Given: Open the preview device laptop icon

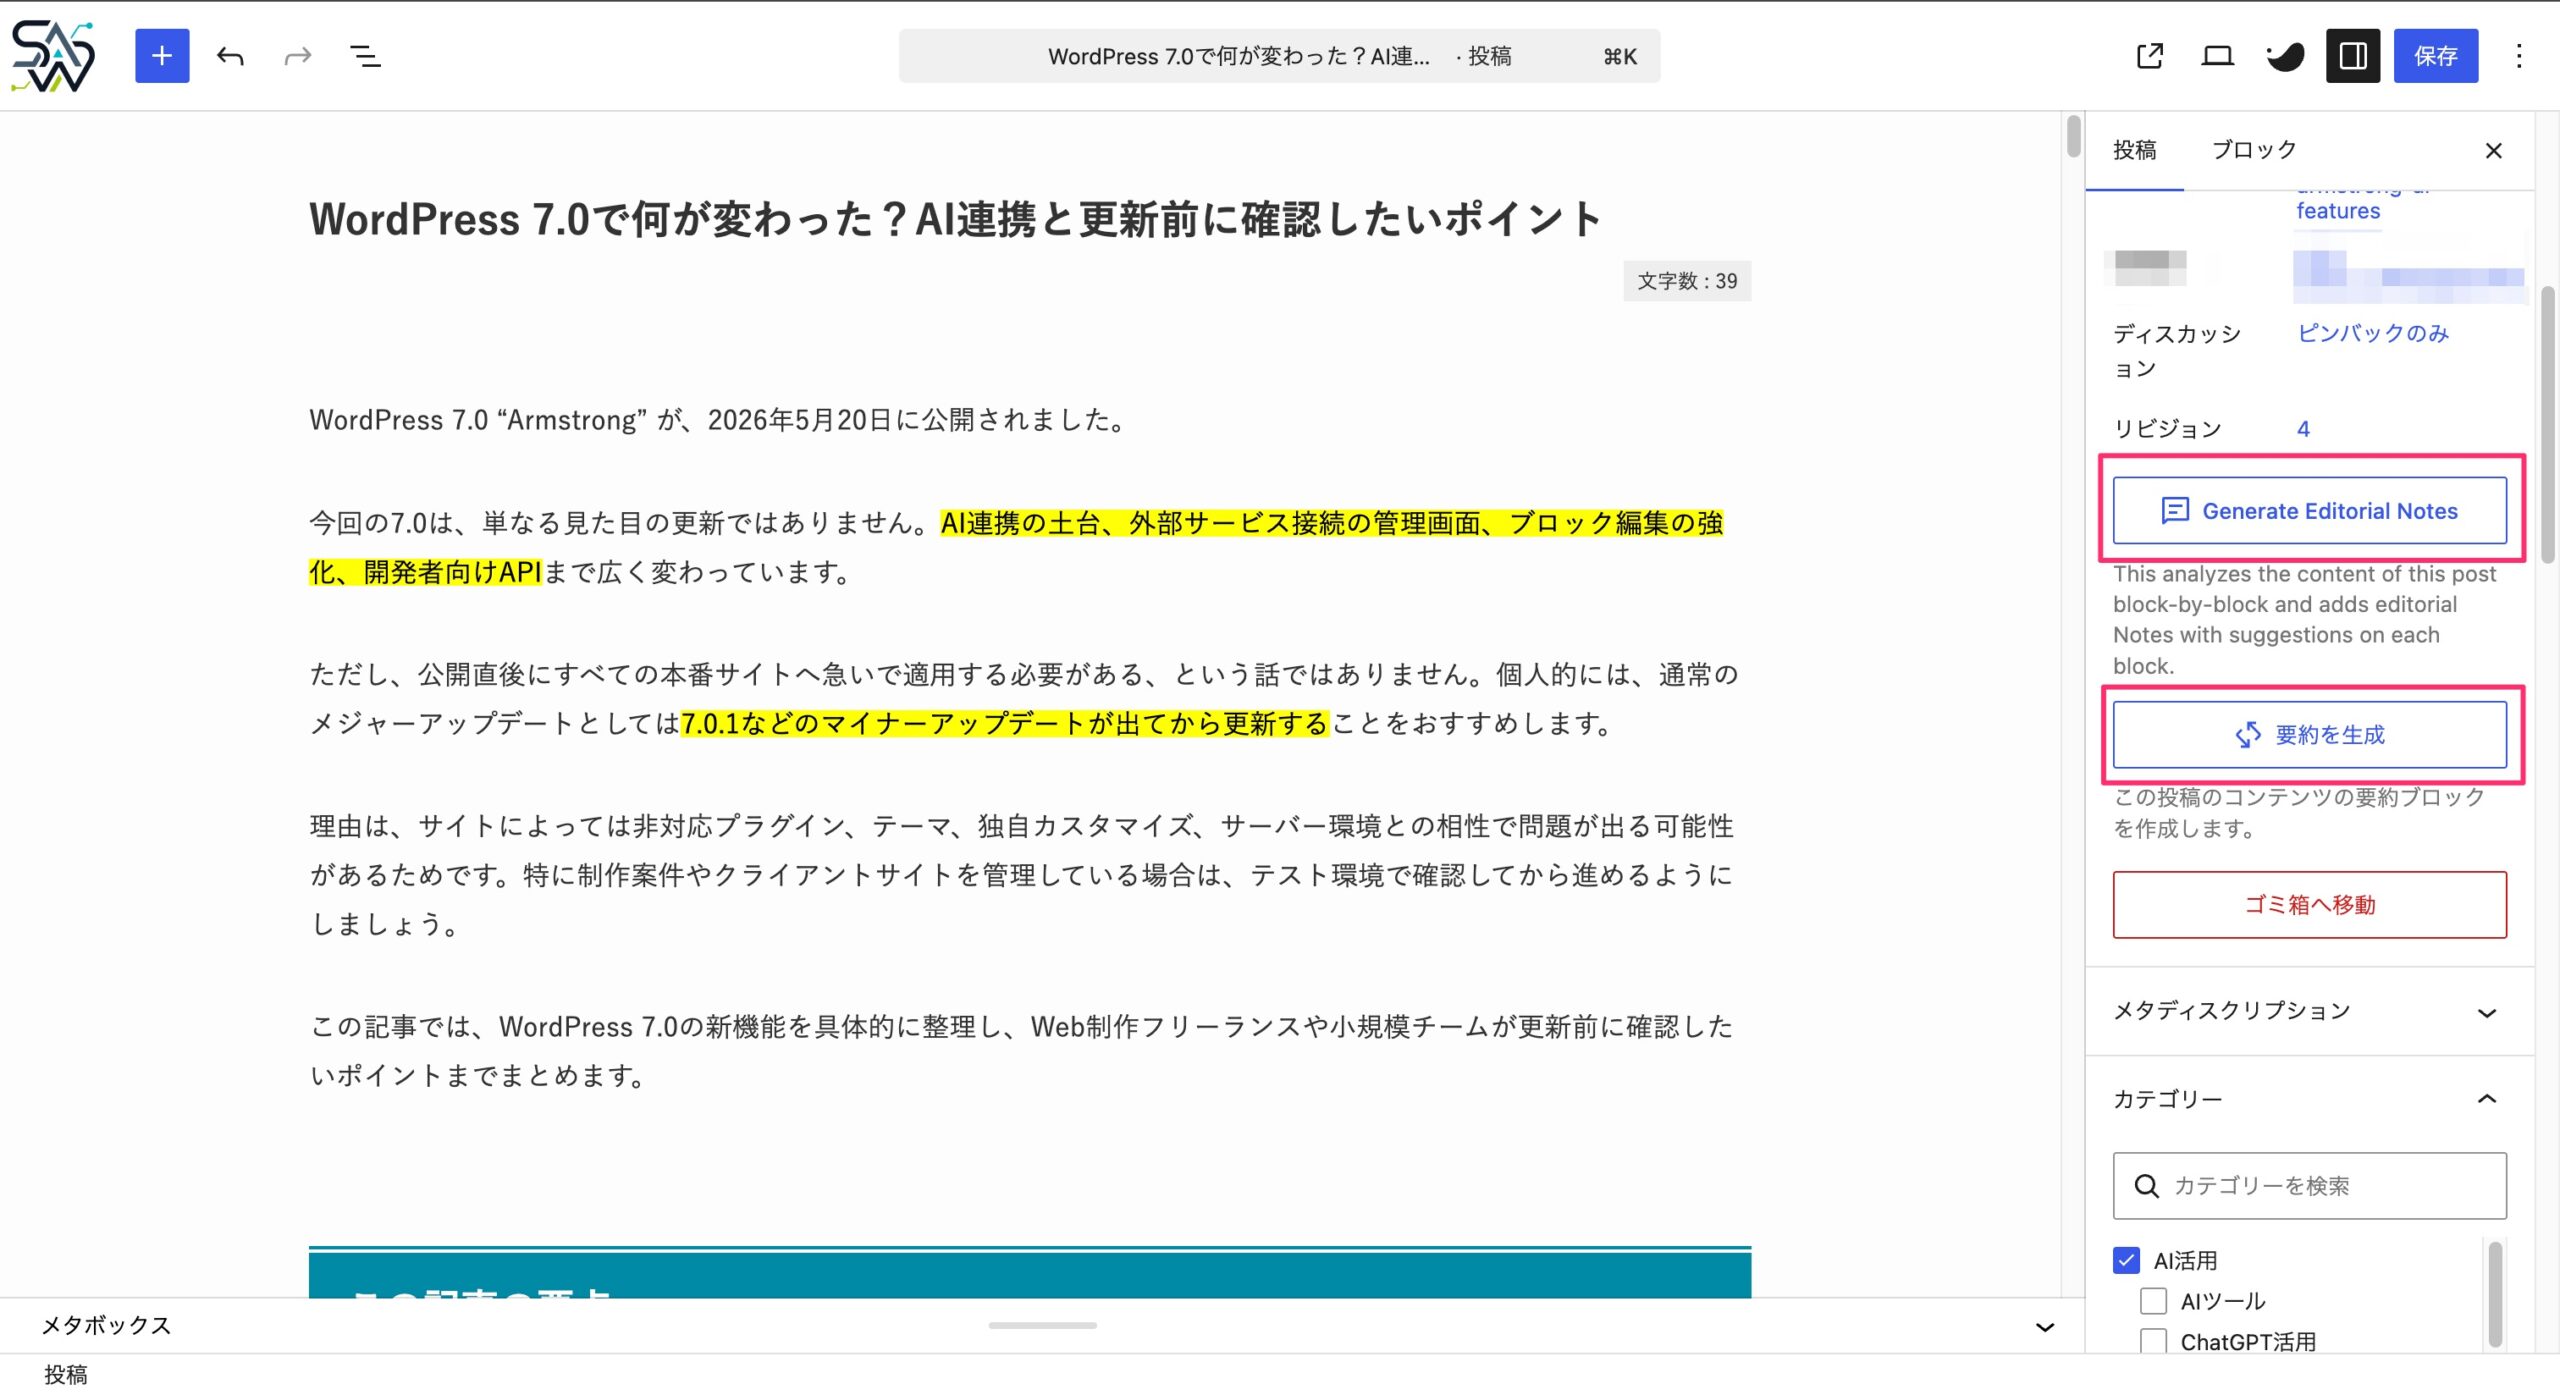Looking at the screenshot, I should click(x=2217, y=56).
